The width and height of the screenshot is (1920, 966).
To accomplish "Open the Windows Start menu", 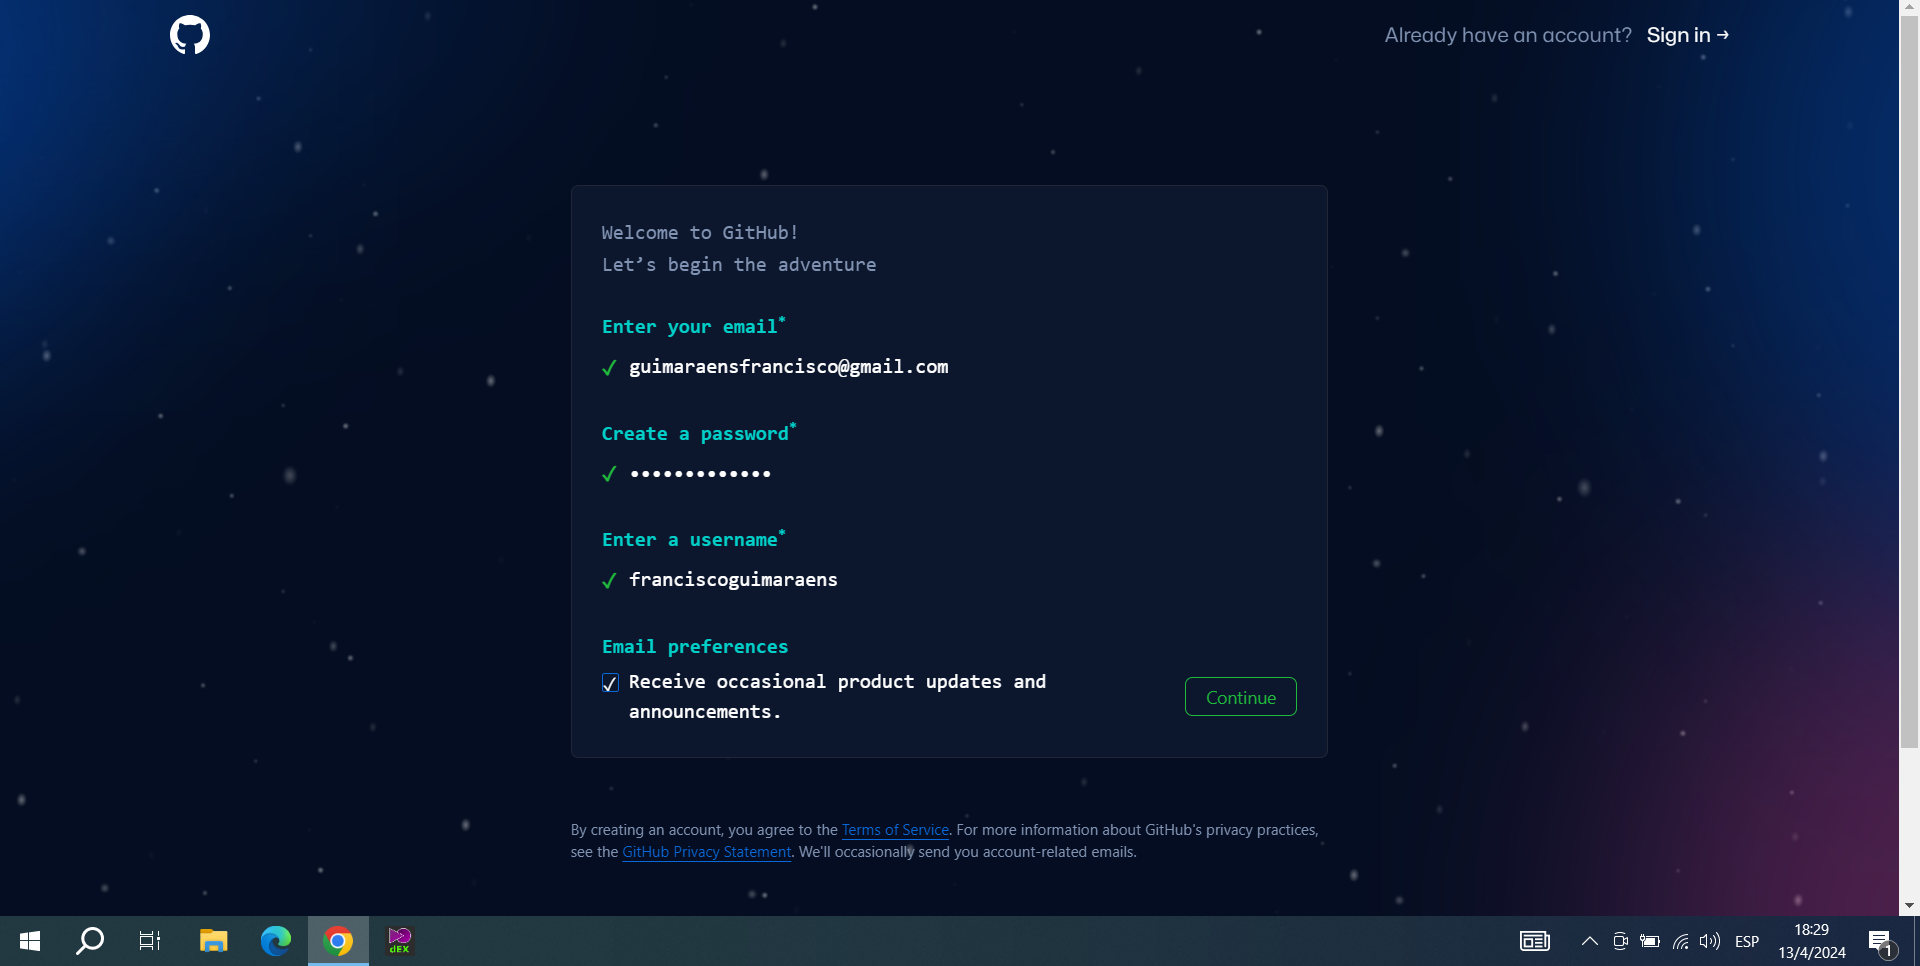I will (x=30, y=941).
